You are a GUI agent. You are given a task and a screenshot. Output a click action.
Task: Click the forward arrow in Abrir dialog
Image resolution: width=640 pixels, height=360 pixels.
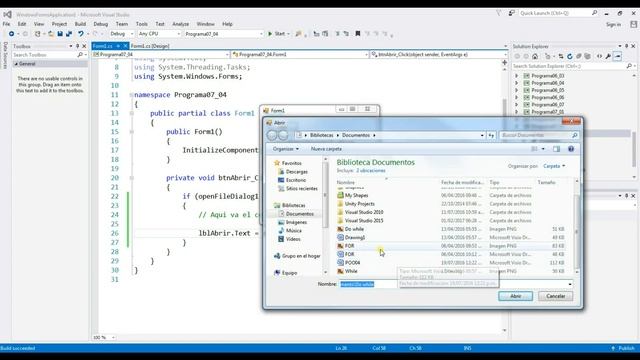pyautogui.click(x=283, y=135)
